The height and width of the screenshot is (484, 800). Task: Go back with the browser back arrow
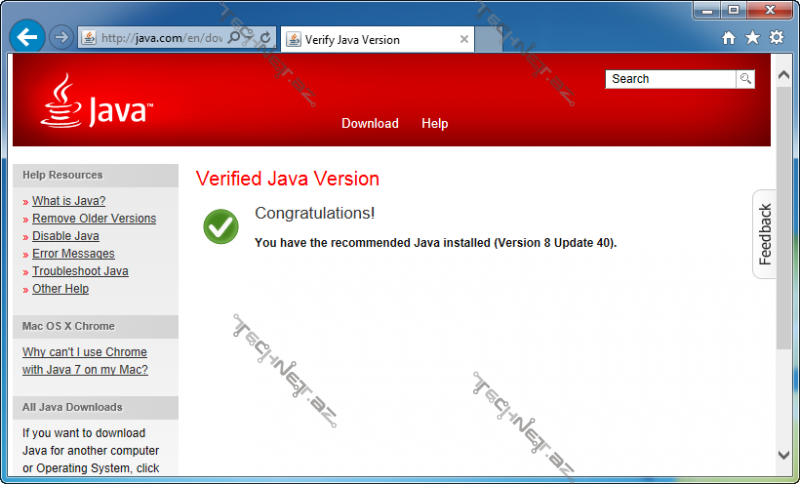[27, 37]
